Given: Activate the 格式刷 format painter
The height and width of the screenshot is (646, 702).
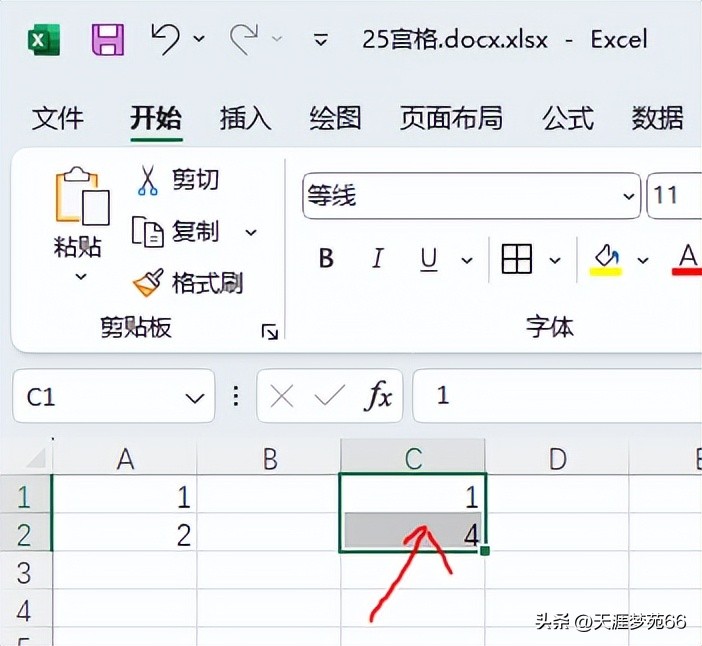Looking at the screenshot, I should click(188, 283).
